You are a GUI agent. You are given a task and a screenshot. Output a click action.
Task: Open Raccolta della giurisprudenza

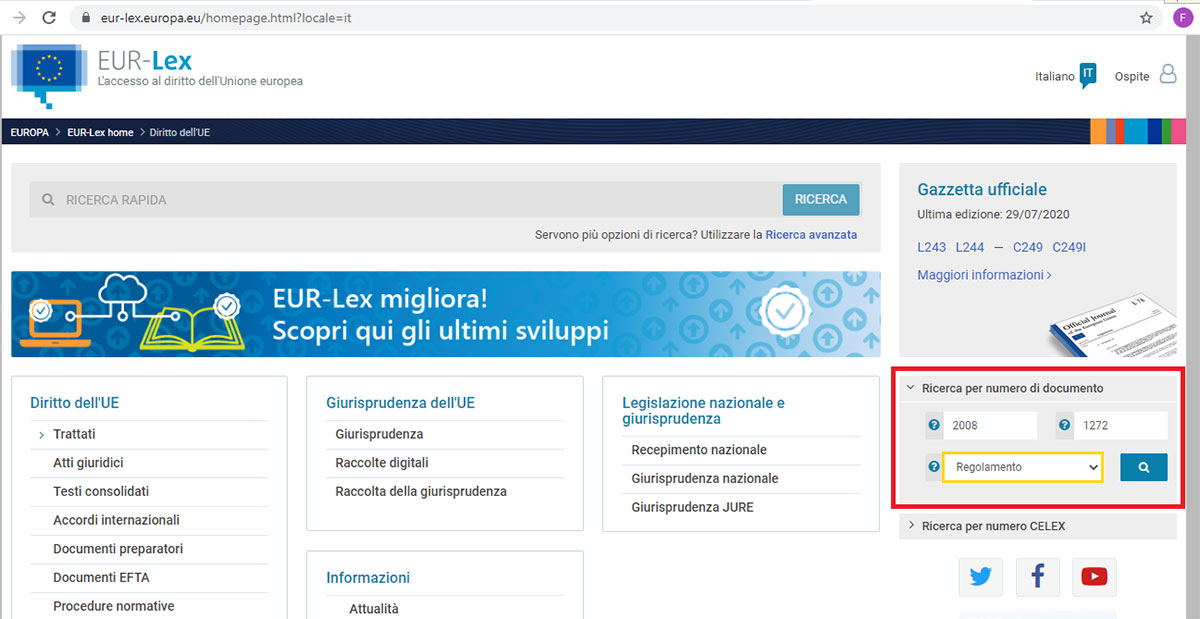(421, 492)
